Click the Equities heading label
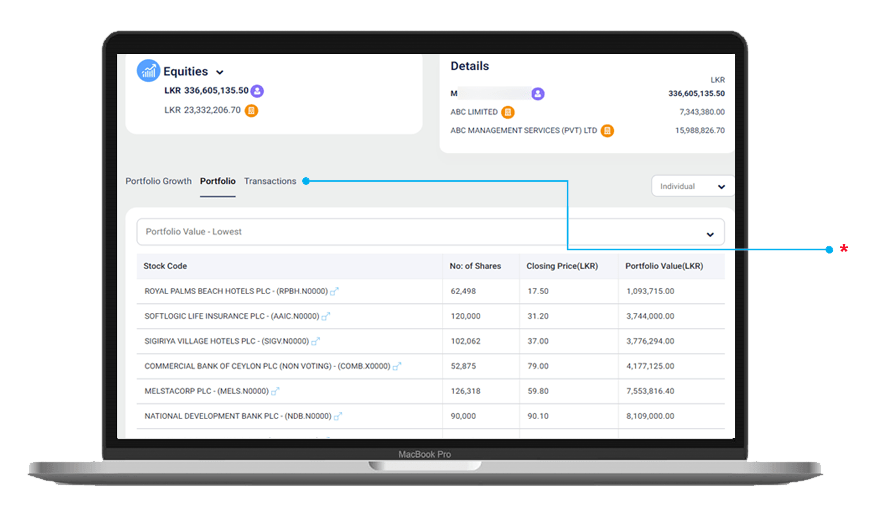Image resolution: width=880 pixels, height=515 pixels. (x=185, y=72)
